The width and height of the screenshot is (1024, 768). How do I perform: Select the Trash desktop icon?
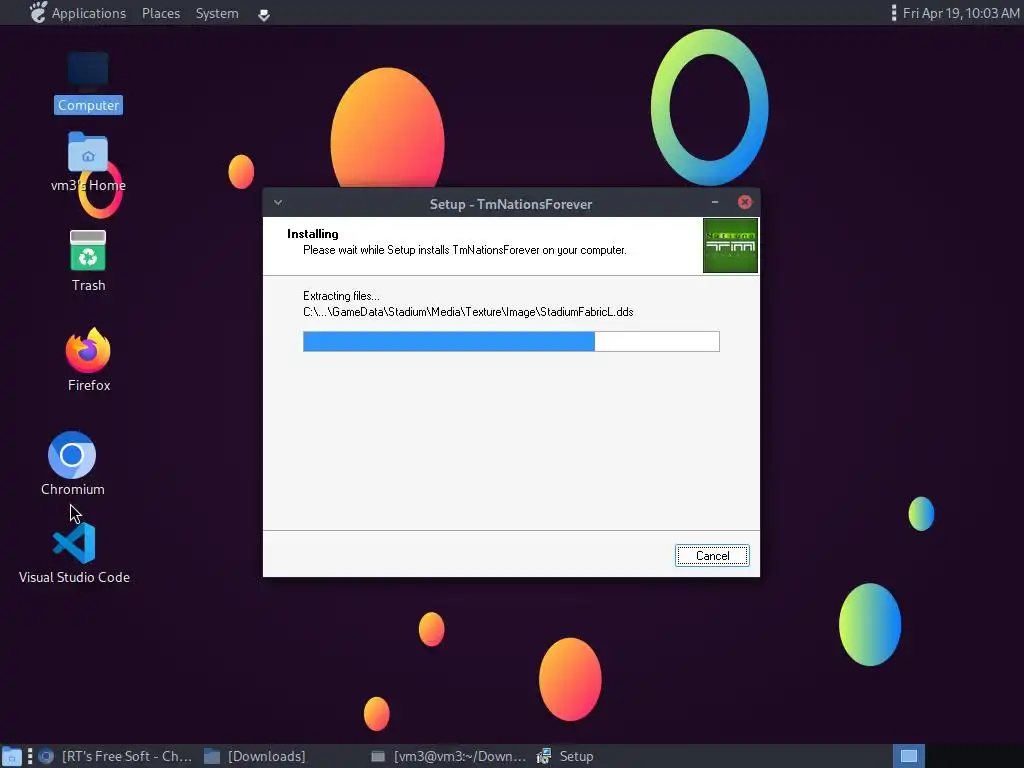(x=88, y=261)
